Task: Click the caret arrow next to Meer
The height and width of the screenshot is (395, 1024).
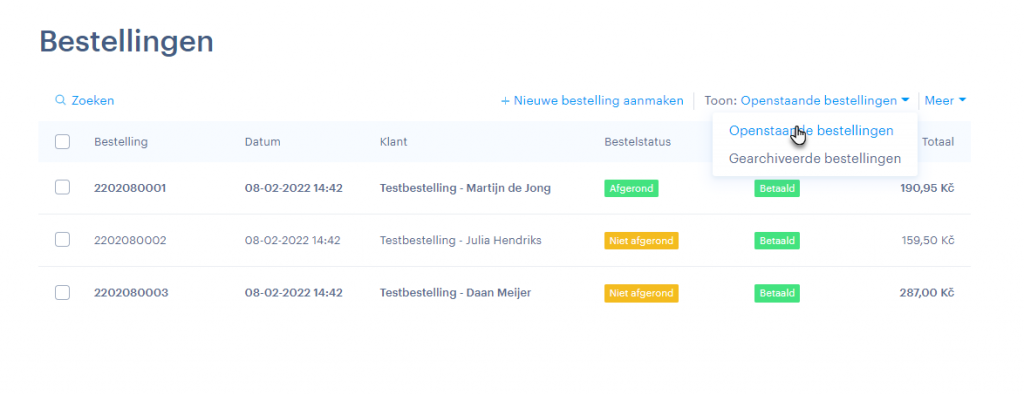Action: [x=962, y=101]
